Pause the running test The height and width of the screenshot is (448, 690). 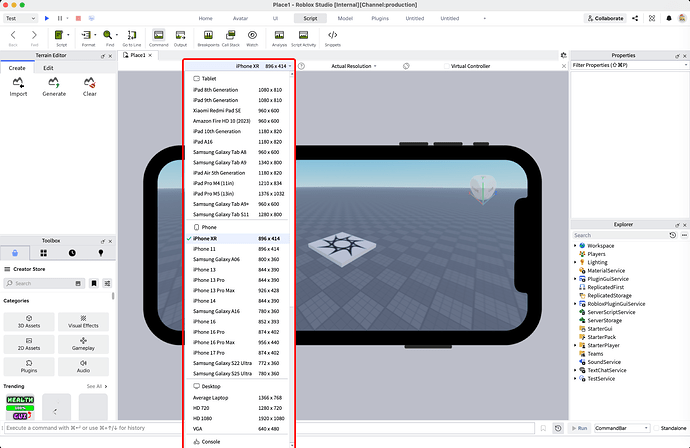59,18
